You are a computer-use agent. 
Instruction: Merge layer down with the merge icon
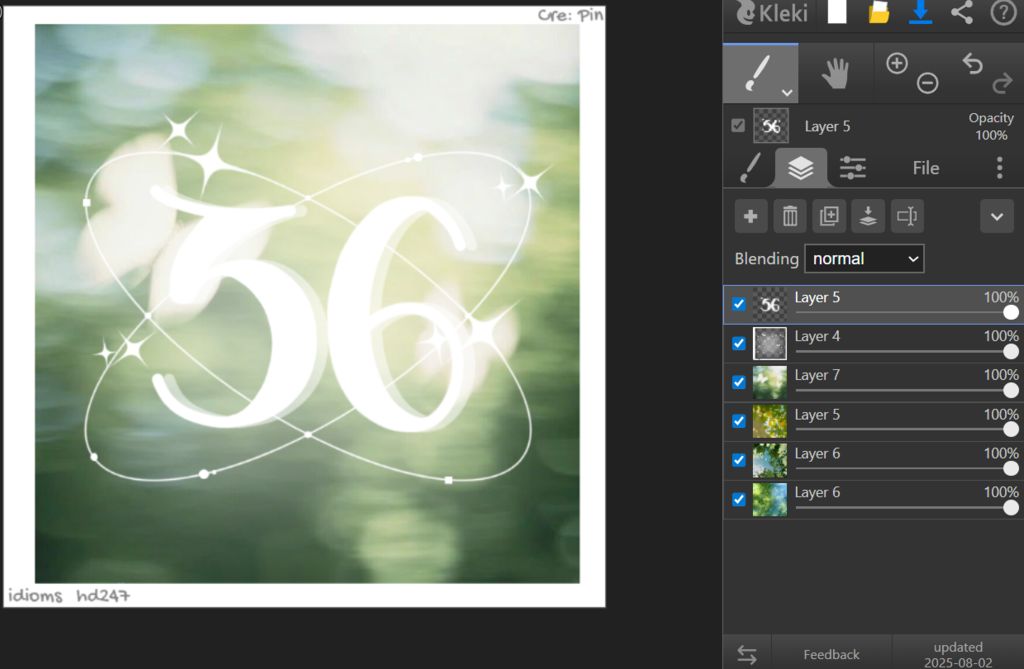[868, 216]
